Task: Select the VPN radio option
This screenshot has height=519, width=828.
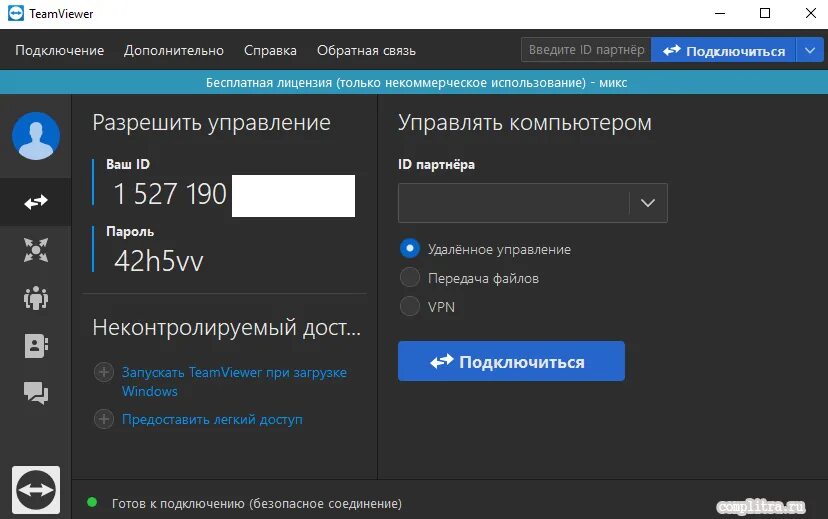Action: (x=410, y=306)
